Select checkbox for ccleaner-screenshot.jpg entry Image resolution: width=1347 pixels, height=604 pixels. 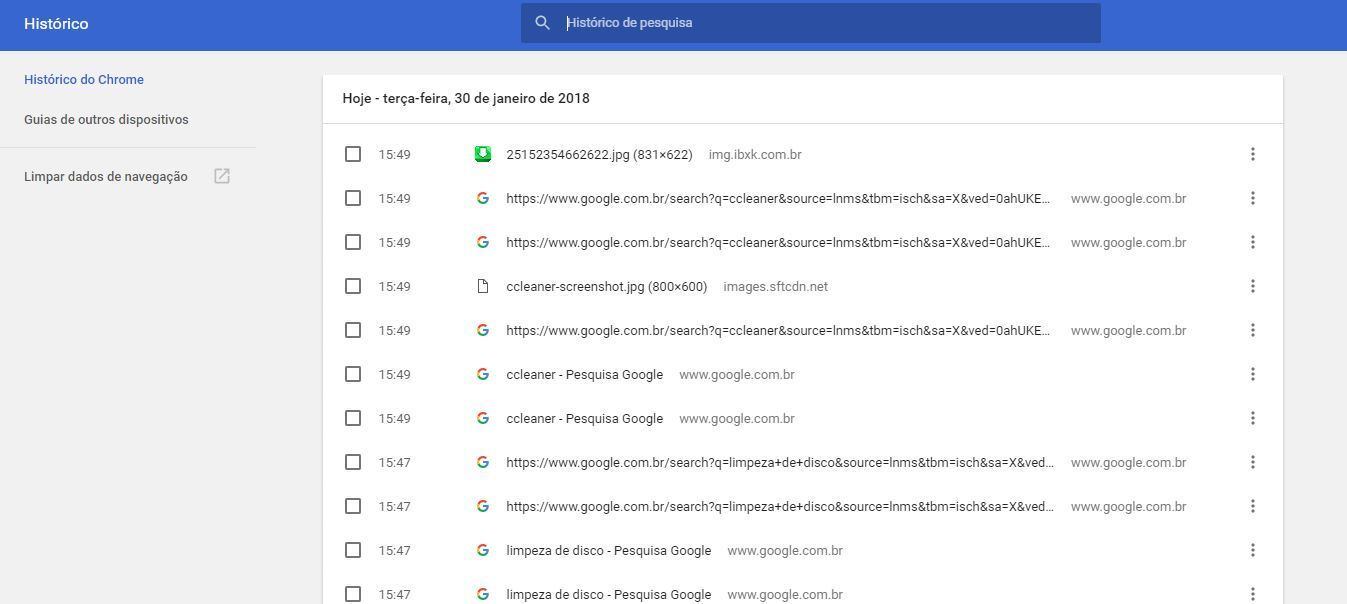(353, 286)
